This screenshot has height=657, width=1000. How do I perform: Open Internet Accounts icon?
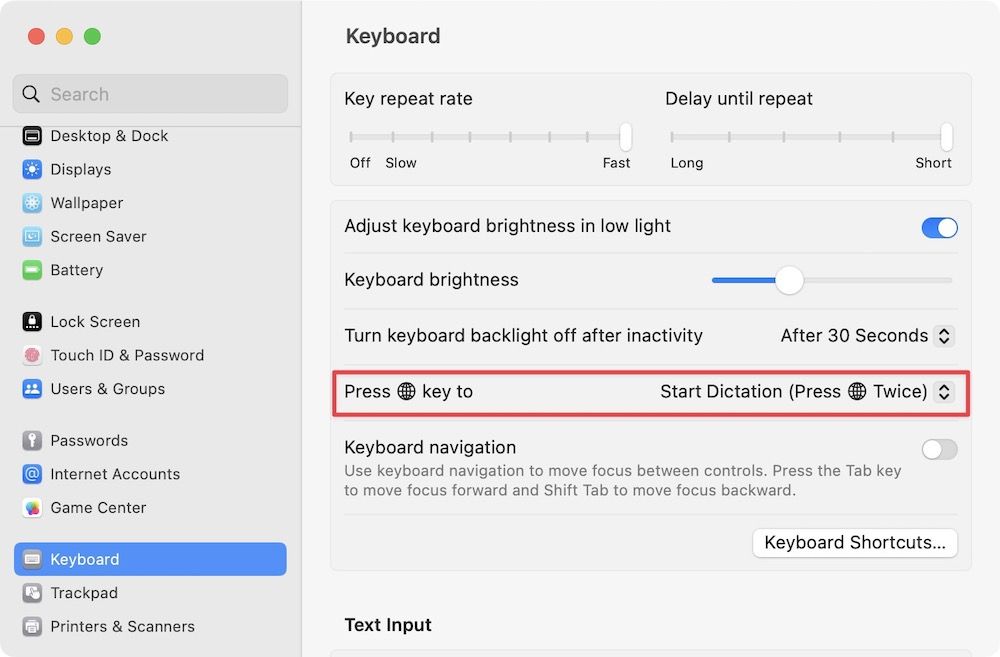coord(33,474)
